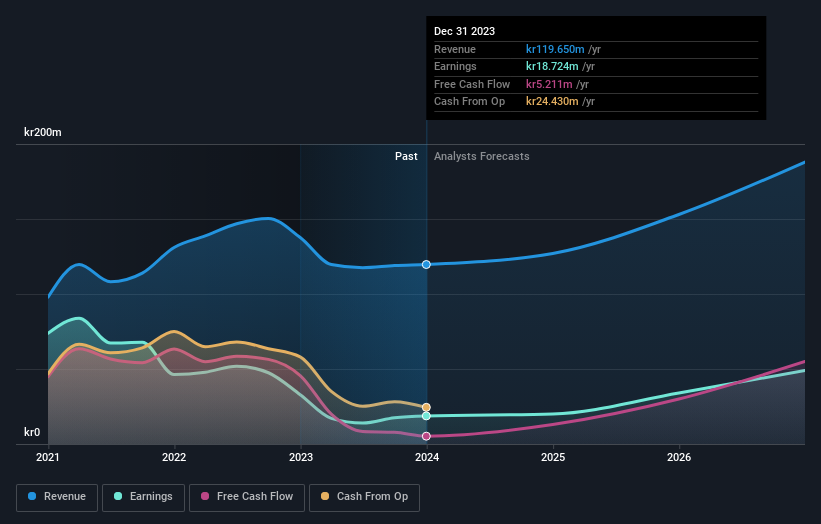
Task: Click the orange dot in Cash From Op legend
Action: point(325,496)
